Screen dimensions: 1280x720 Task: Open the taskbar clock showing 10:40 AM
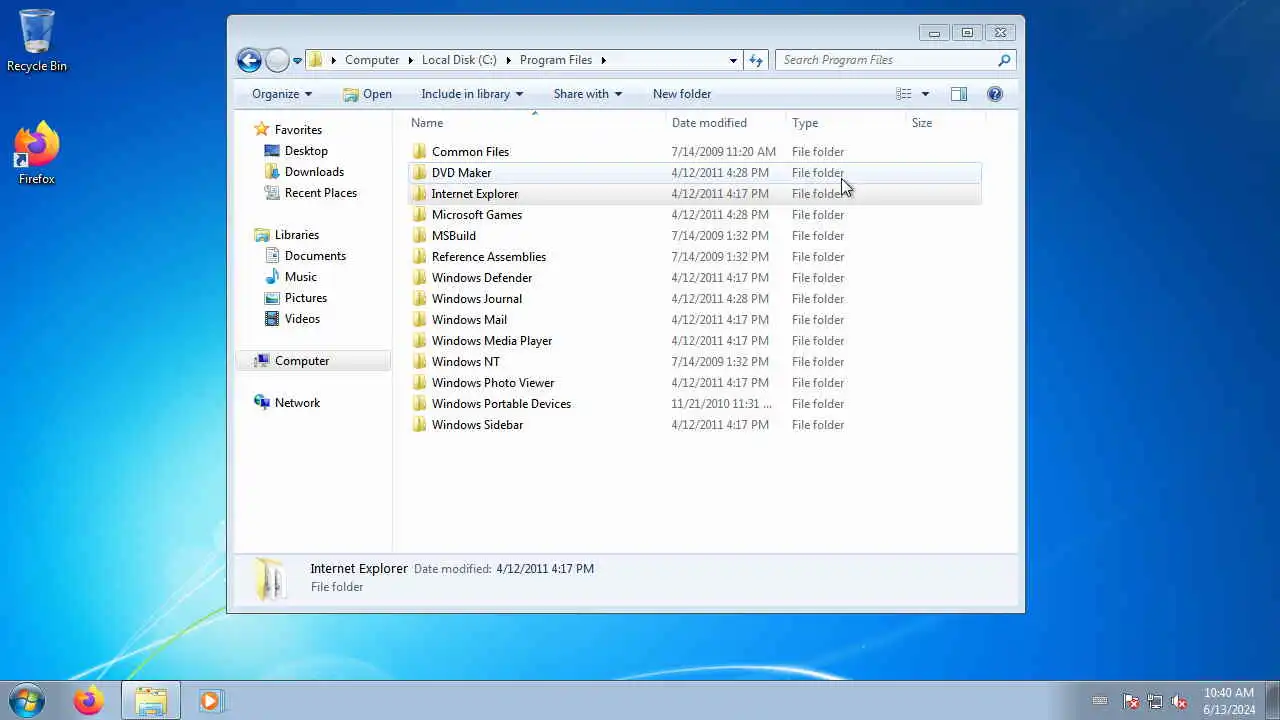tap(1229, 701)
